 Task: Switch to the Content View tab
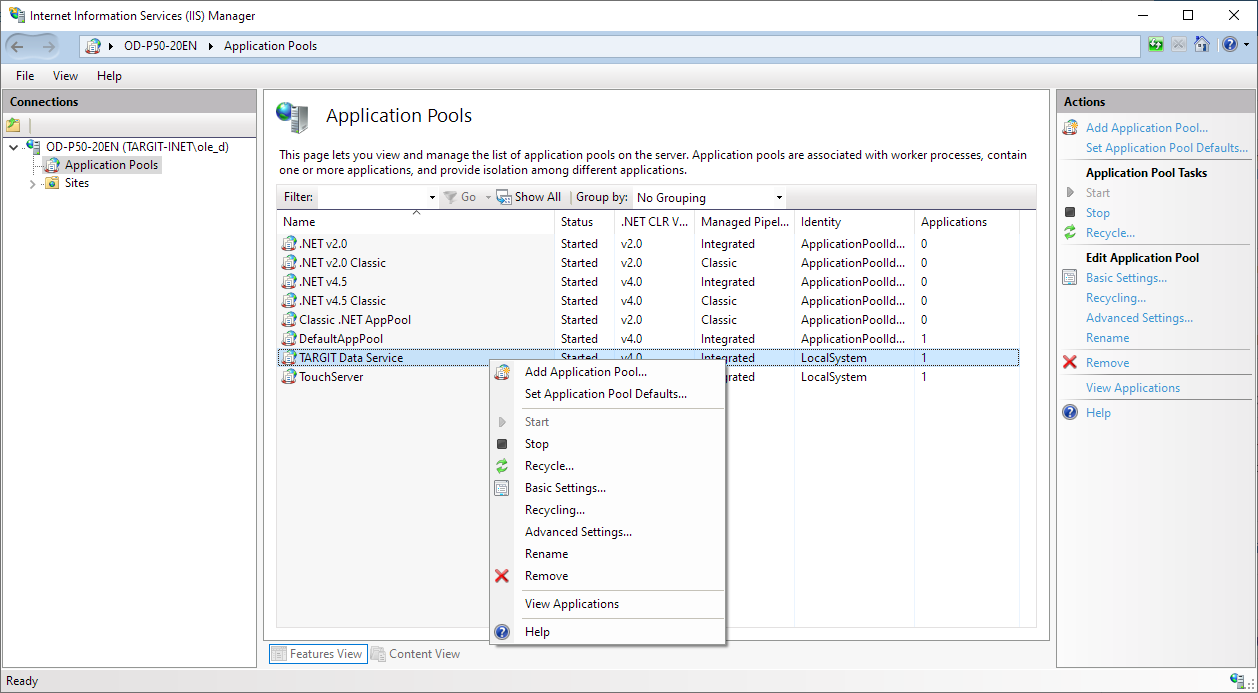[x=416, y=654]
